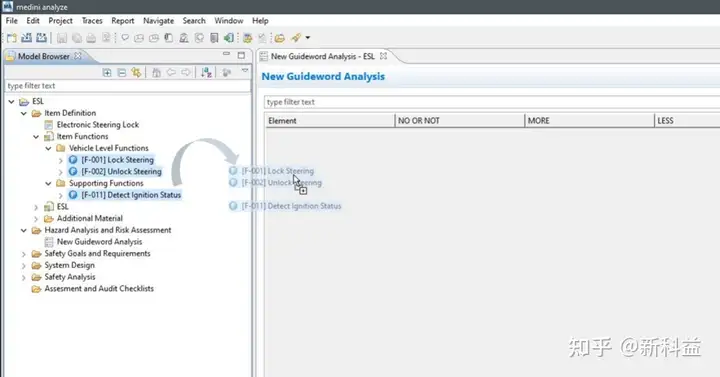Click the green arrow door toolbar icon
Screen dimensions: 720x377
[229, 38]
